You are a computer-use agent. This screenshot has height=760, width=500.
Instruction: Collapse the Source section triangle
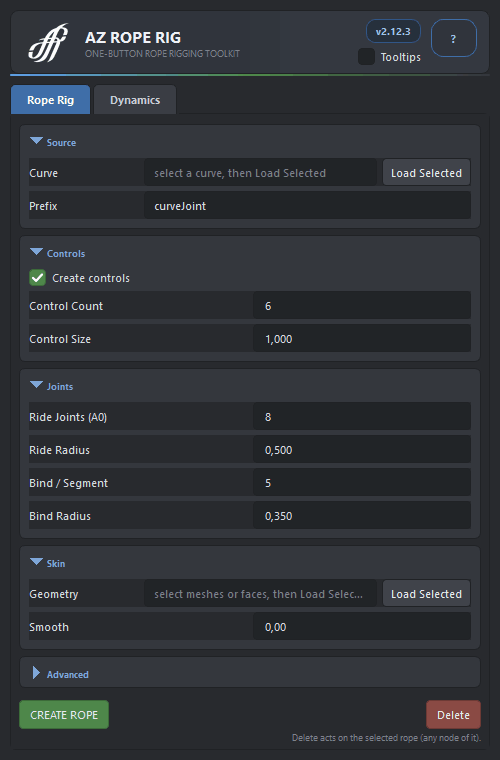(x=36, y=141)
